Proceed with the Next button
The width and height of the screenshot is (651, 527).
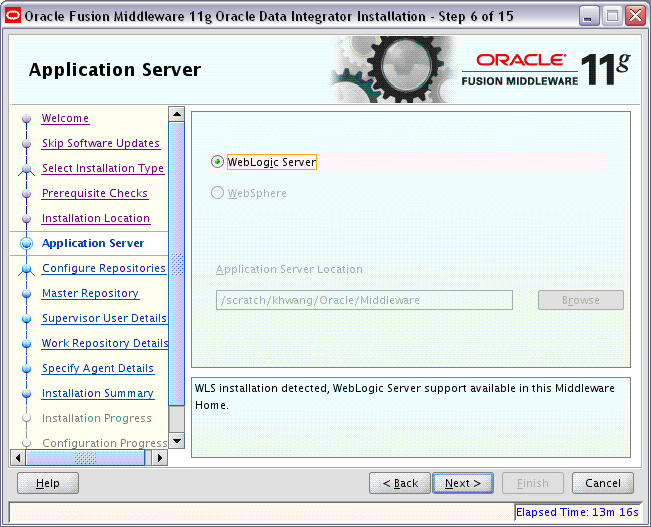pyautogui.click(x=463, y=483)
